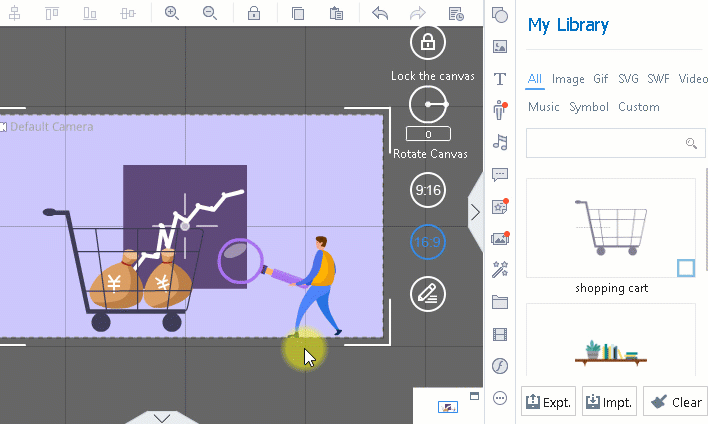
Task: Click the circular edit pencil button
Action: click(428, 294)
